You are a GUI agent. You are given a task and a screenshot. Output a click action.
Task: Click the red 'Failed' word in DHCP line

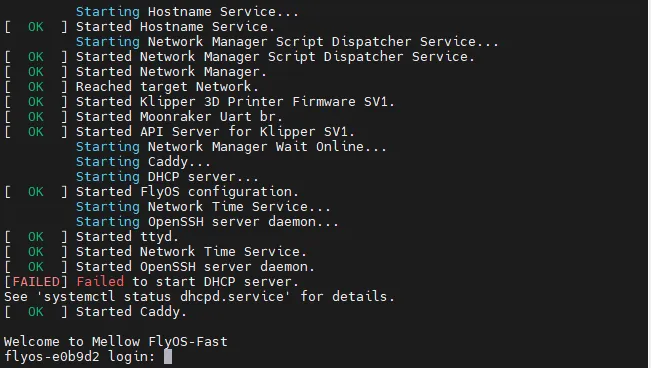(100, 281)
